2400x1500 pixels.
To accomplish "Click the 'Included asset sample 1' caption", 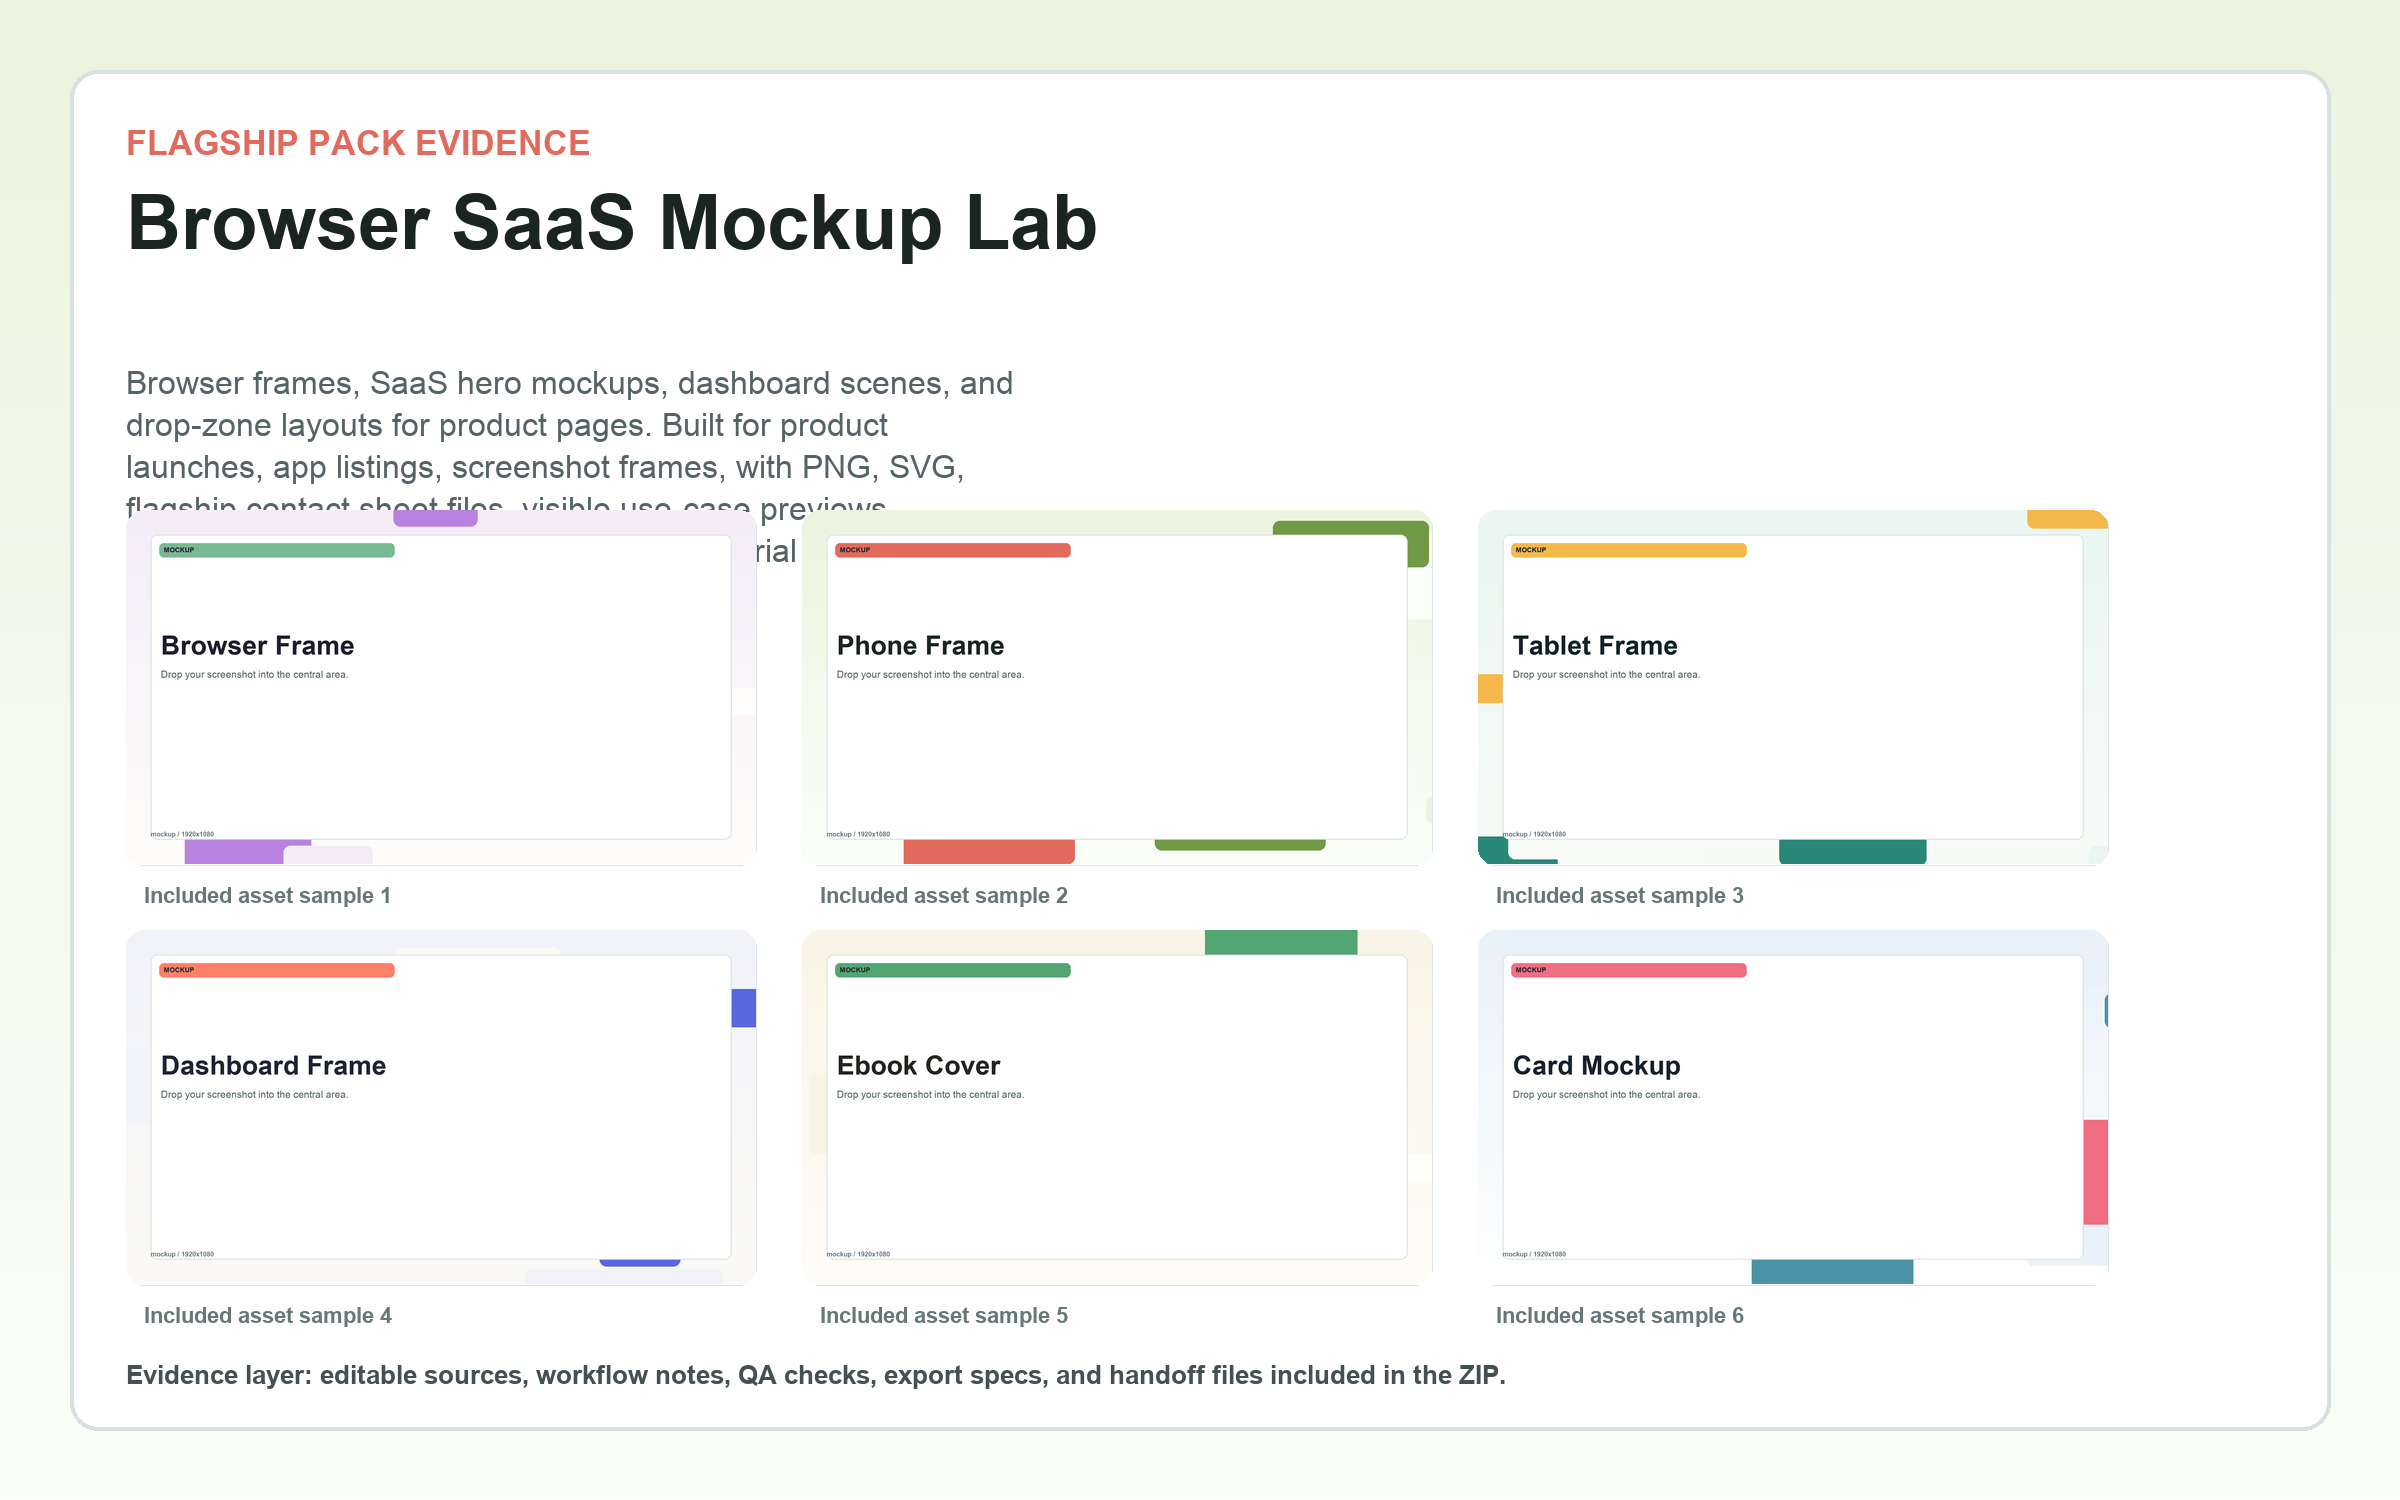I will [x=267, y=896].
